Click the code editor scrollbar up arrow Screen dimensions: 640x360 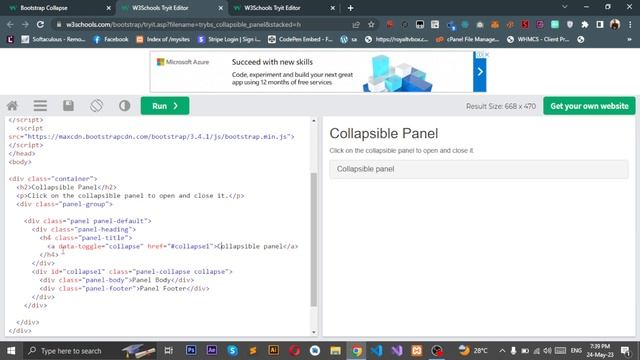point(313,121)
